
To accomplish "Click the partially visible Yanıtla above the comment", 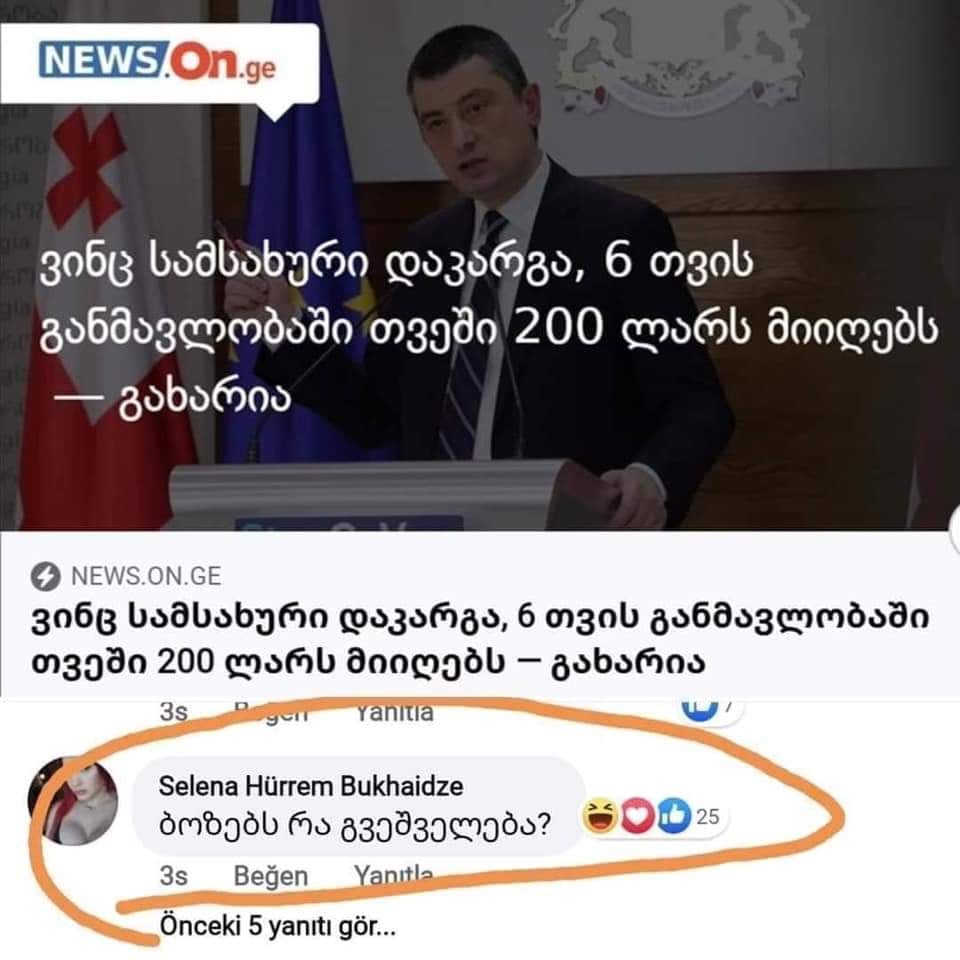I will click(x=395, y=713).
